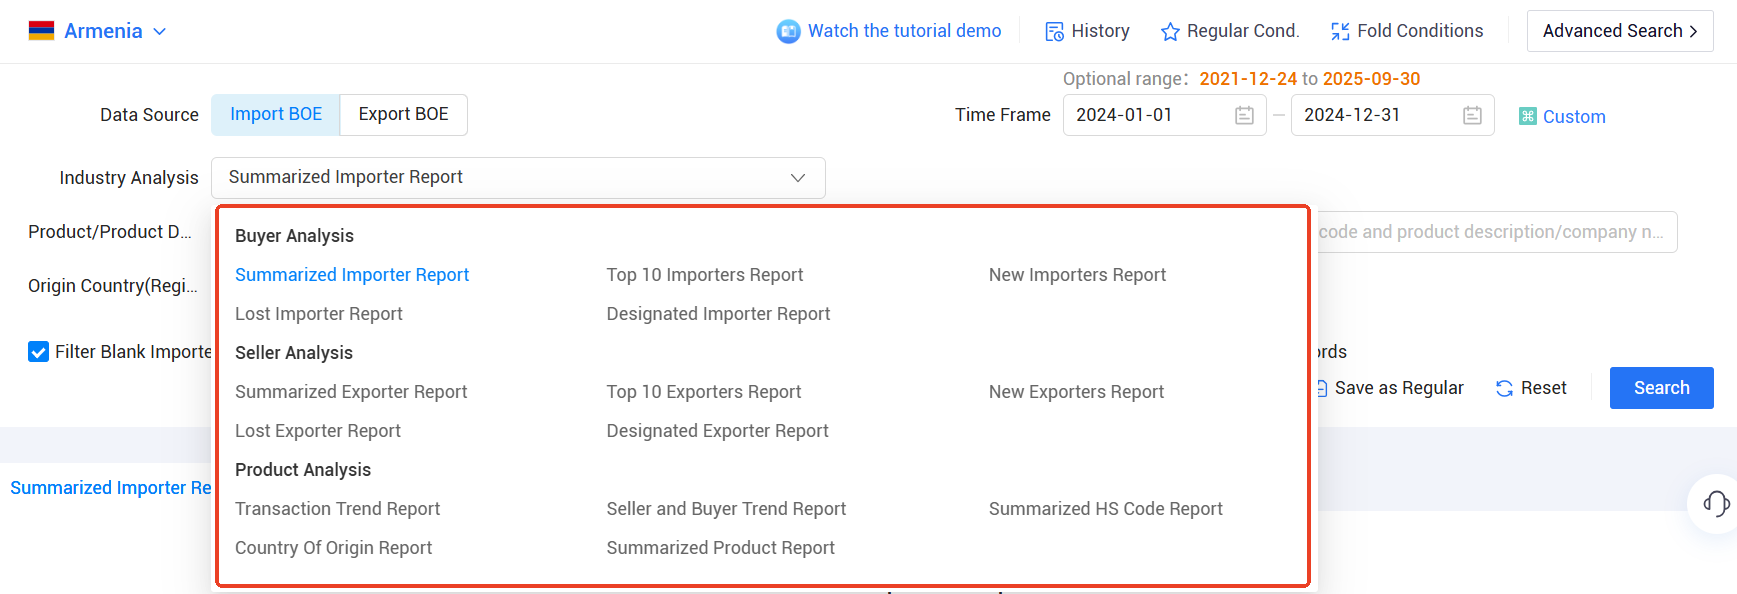The height and width of the screenshot is (594, 1737).
Task: Choose Designated Exporter Report
Action: 717,431
